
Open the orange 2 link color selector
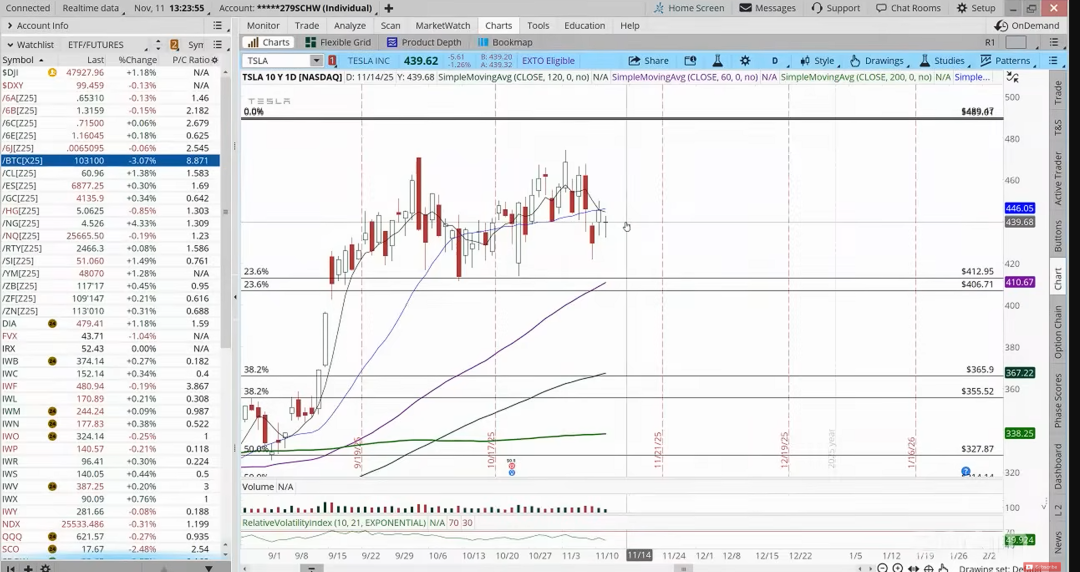click(174, 44)
